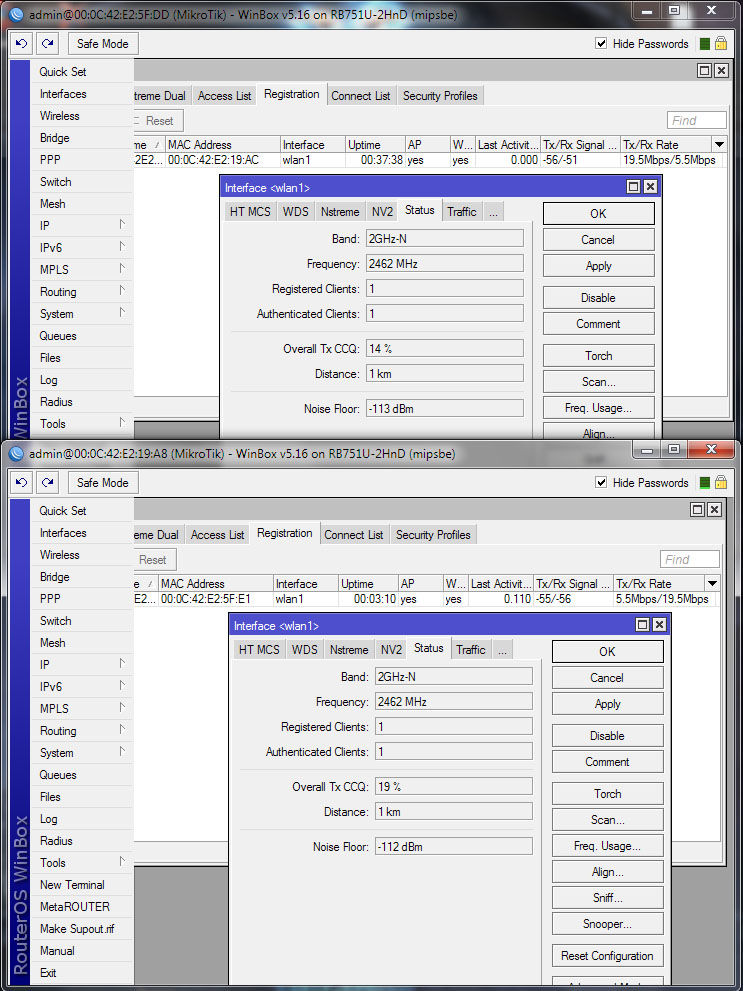Sort by Uptime column in top table

[x=375, y=145]
